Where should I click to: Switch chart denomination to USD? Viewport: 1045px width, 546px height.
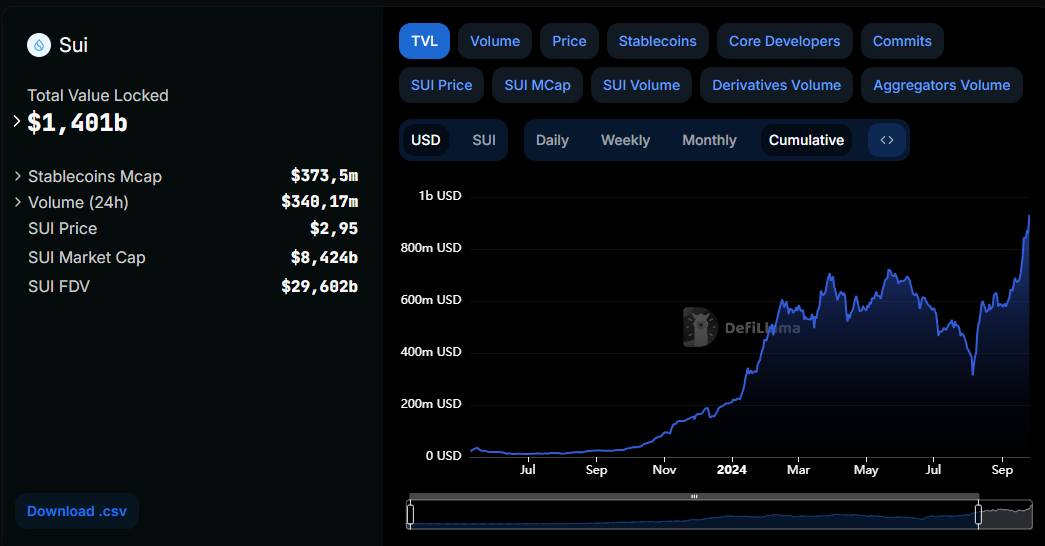point(425,140)
